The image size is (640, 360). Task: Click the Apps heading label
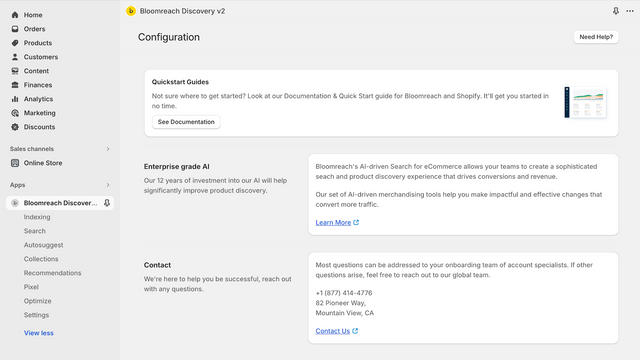18,185
